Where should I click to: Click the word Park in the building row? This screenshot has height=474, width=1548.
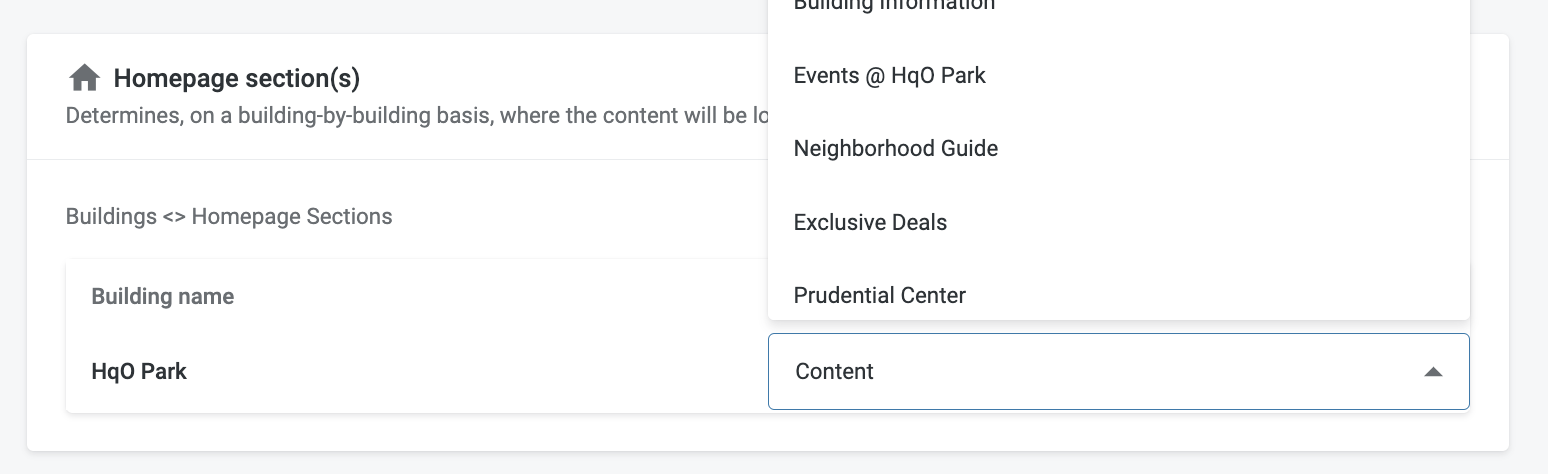tap(163, 372)
